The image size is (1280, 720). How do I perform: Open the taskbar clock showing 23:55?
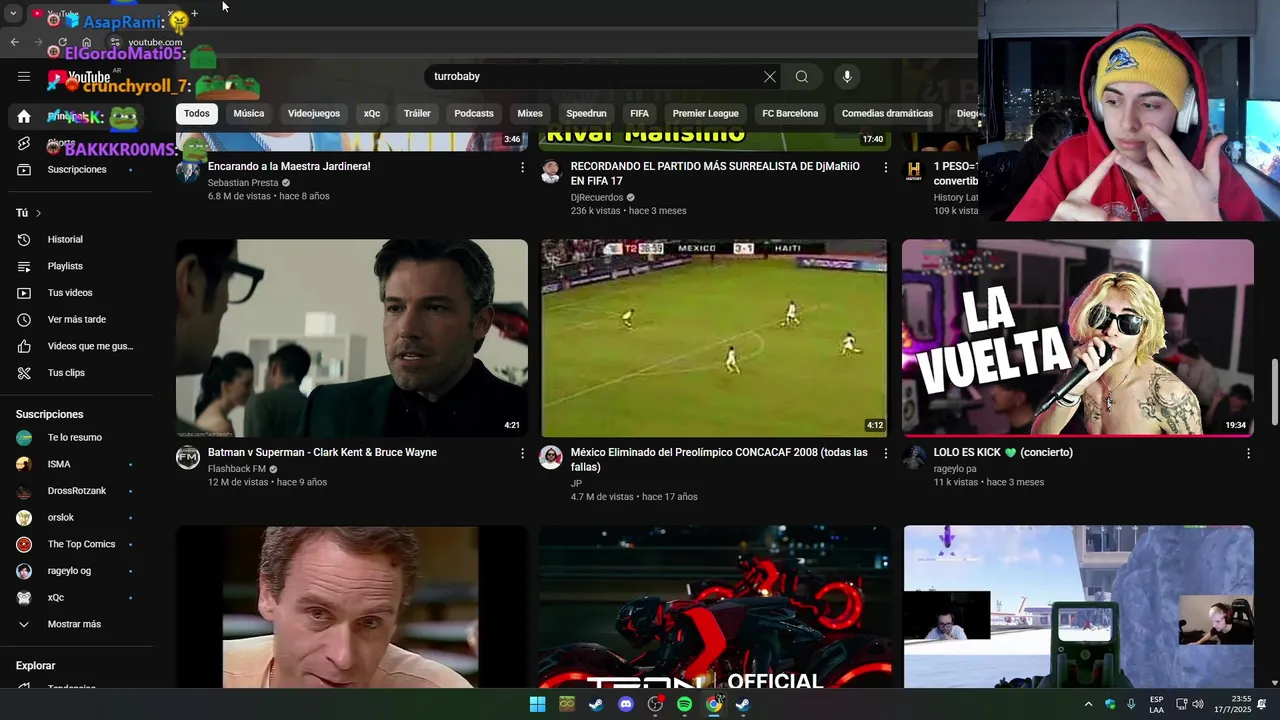click(1233, 704)
